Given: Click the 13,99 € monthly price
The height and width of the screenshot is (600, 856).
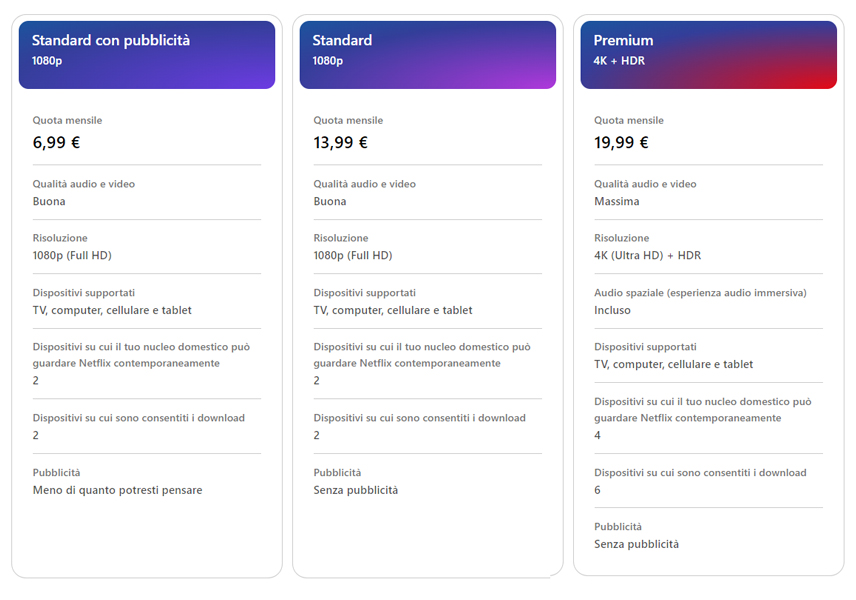Looking at the screenshot, I should tap(341, 142).
